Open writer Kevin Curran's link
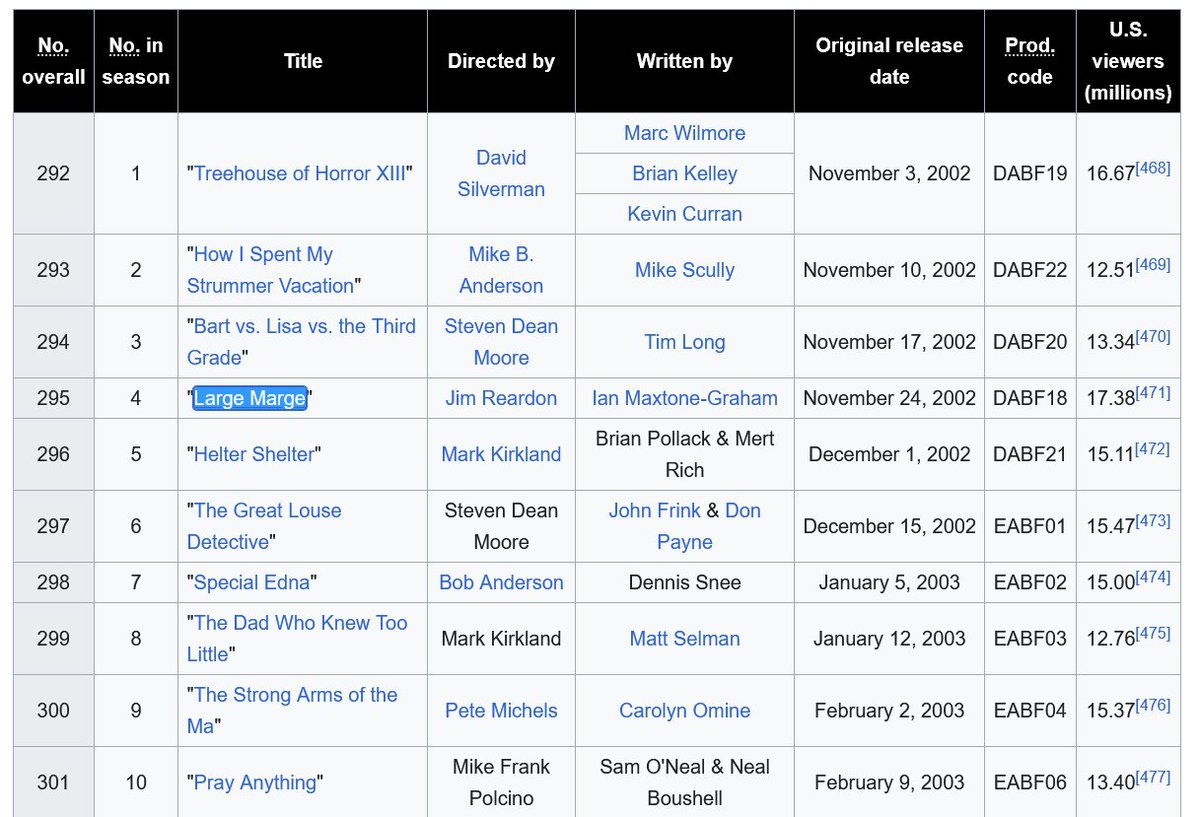The width and height of the screenshot is (1200, 817). (685, 213)
